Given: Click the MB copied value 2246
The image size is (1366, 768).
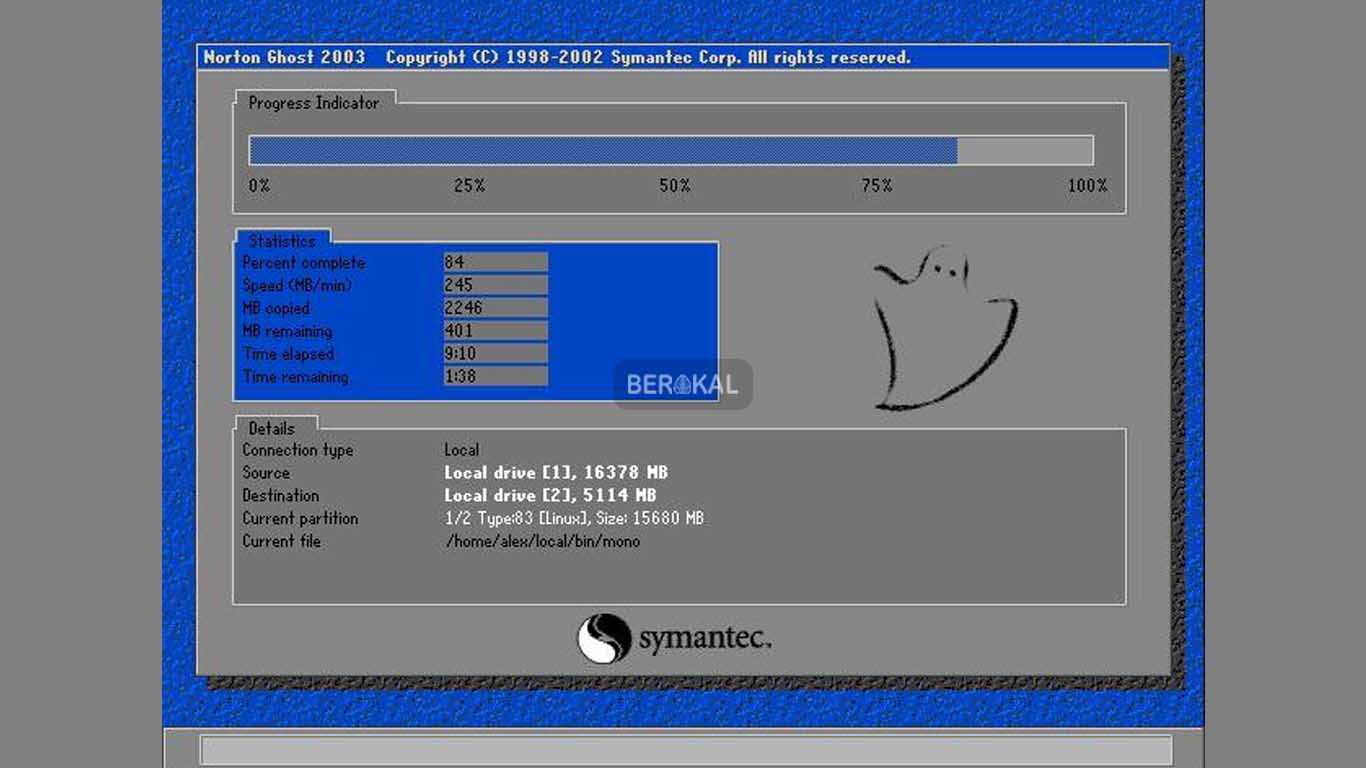Looking at the screenshot, I should (495, 308).
